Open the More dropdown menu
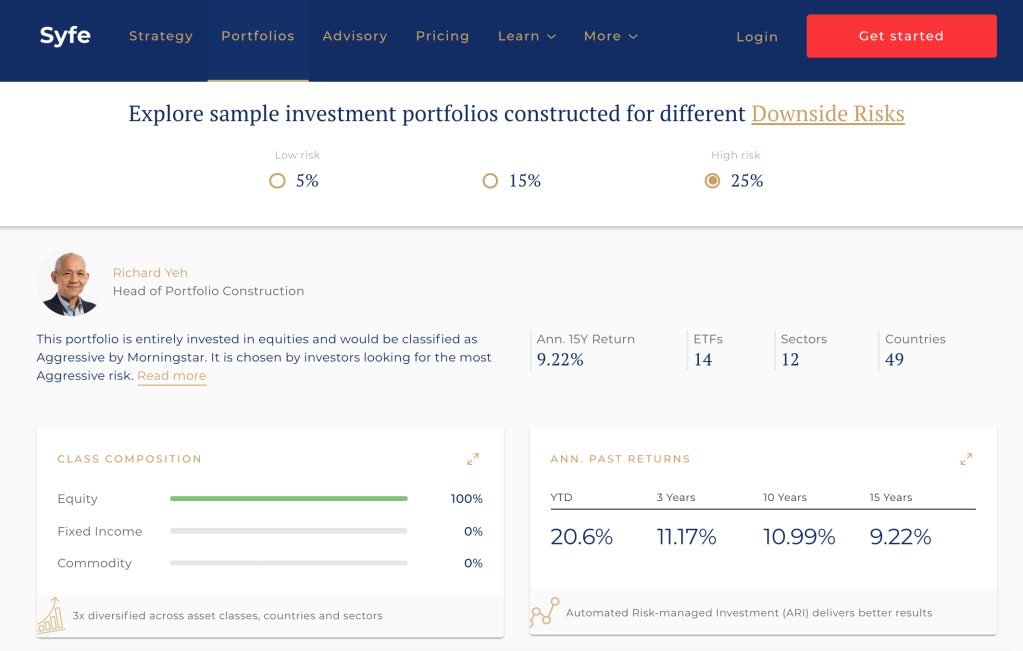This screenshot has height=651, width=1023. [610, 36]
